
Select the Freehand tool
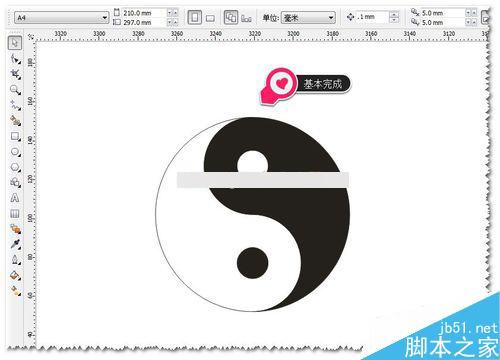15,105
